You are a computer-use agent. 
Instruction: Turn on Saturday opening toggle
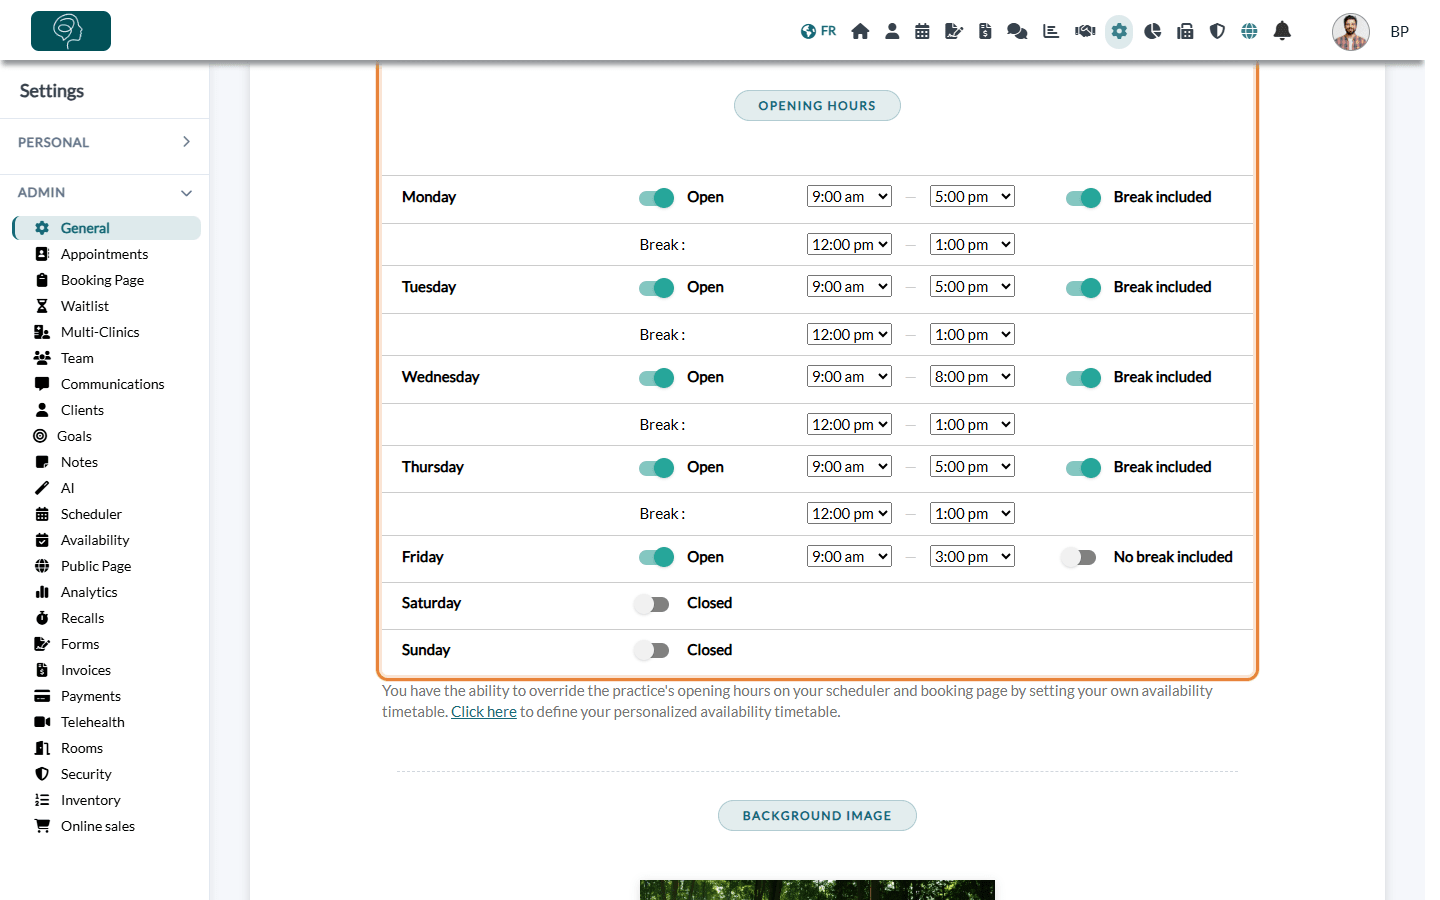point(651,604)
